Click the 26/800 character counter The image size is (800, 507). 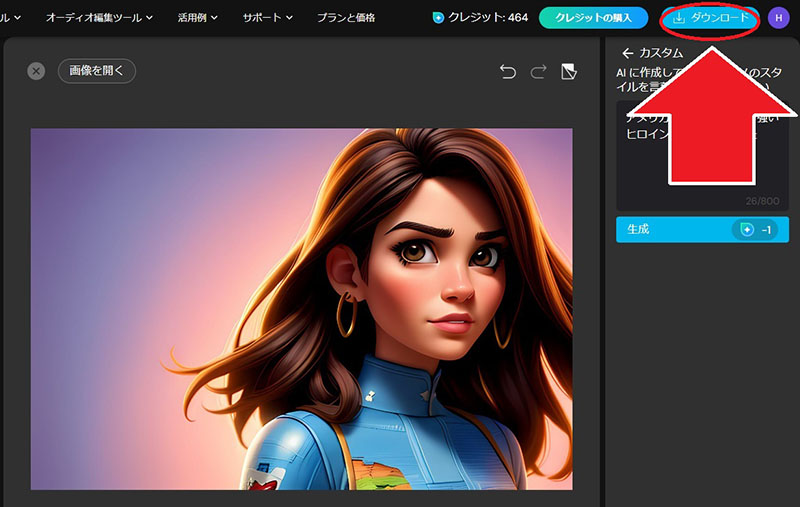[762, 201]
